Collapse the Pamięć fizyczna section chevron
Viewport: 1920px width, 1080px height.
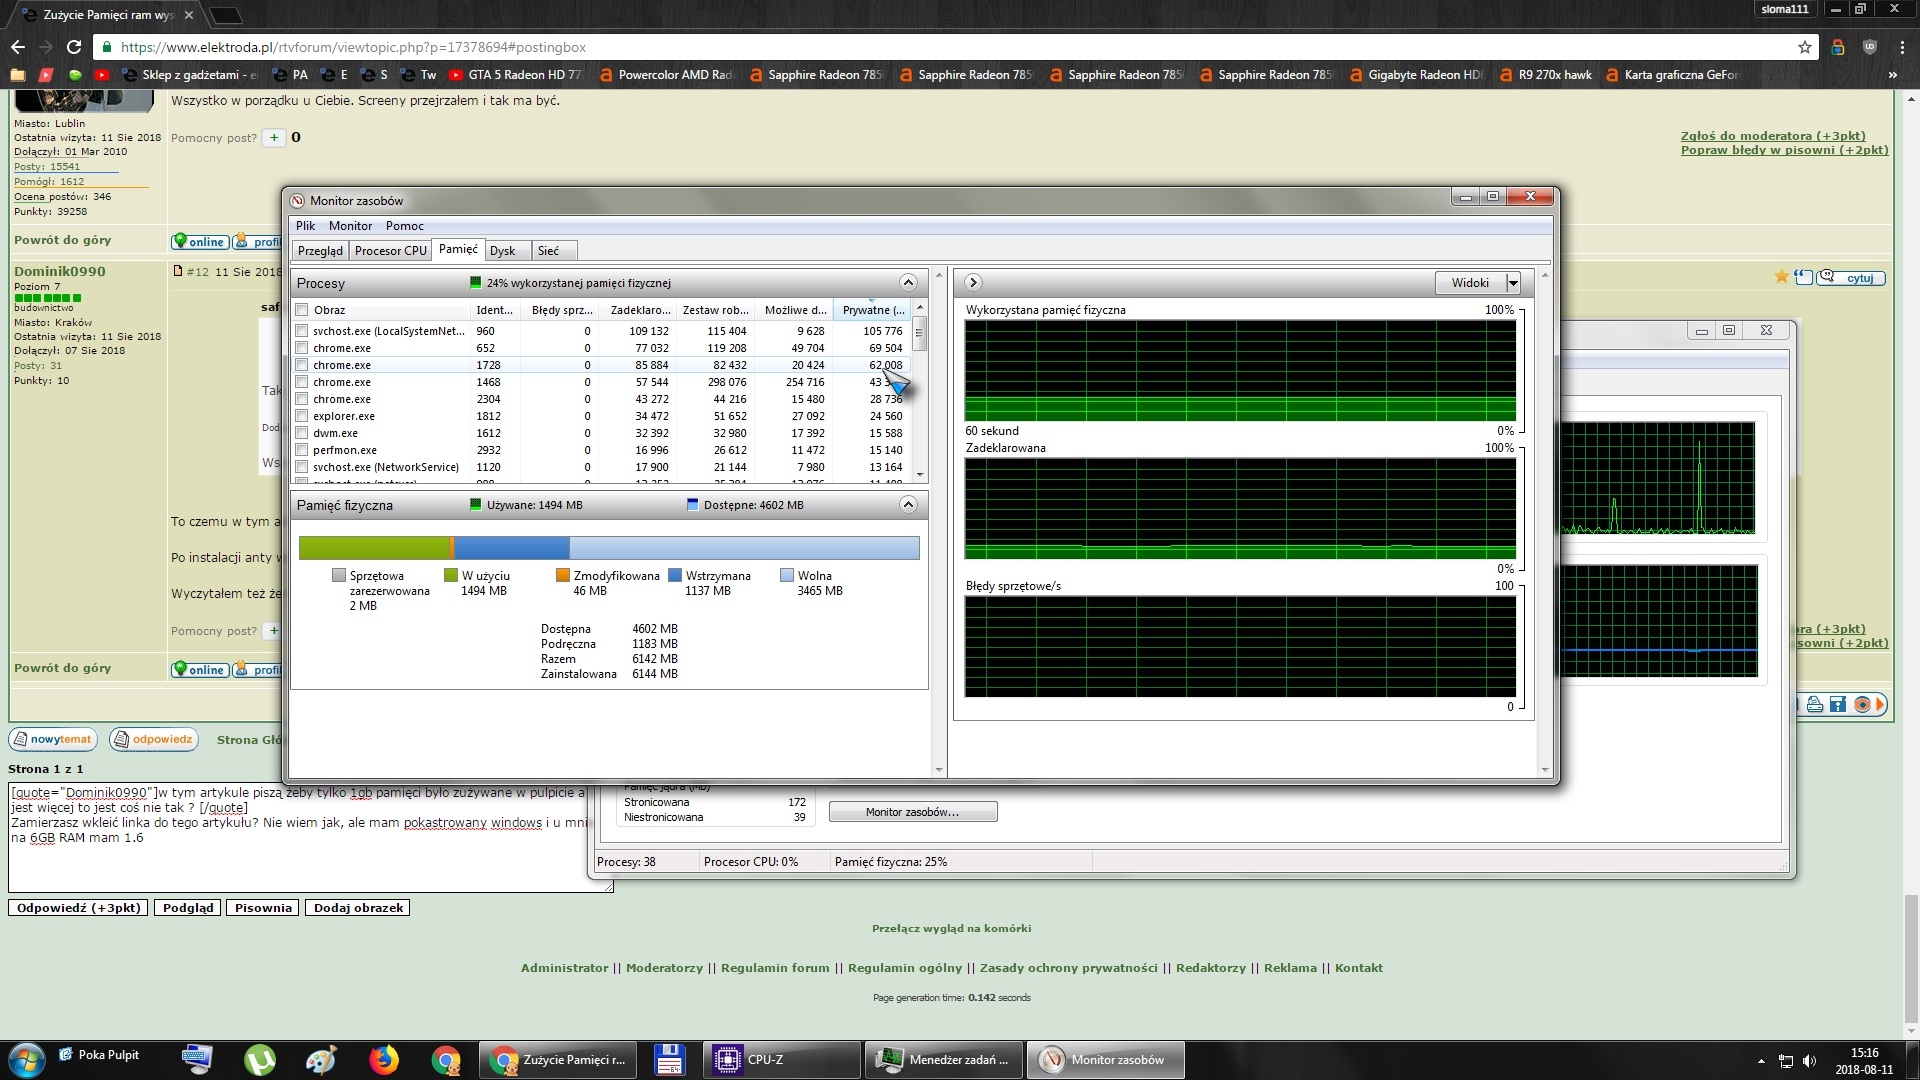point(908,505)
